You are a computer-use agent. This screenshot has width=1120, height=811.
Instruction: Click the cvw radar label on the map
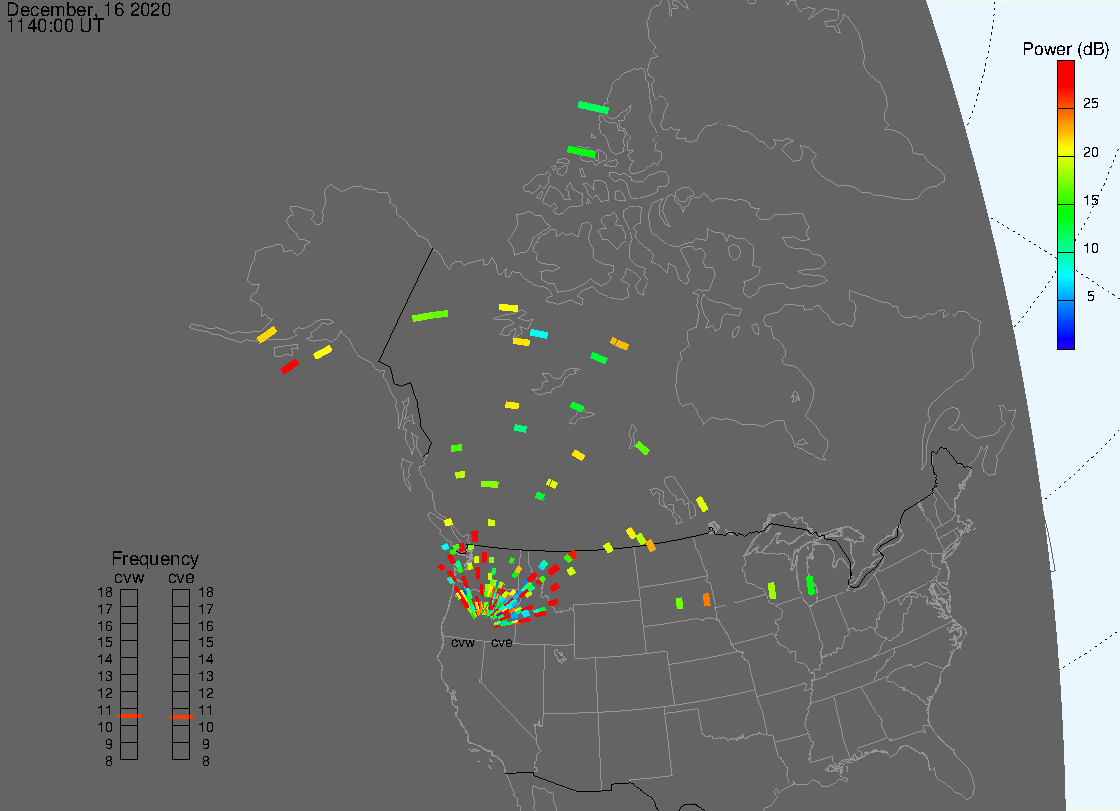(x=463, y=643)
